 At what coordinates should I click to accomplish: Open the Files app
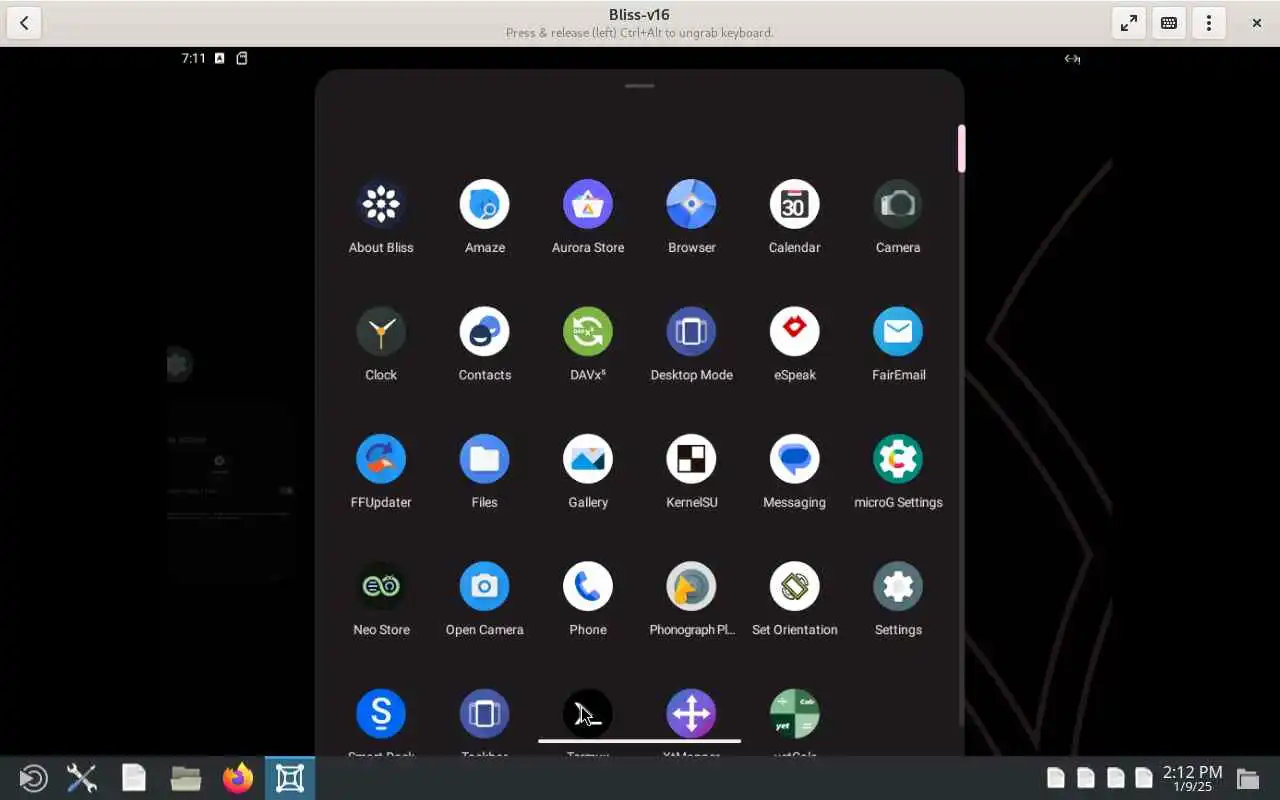pyautogui.click(x=485, y=459)
